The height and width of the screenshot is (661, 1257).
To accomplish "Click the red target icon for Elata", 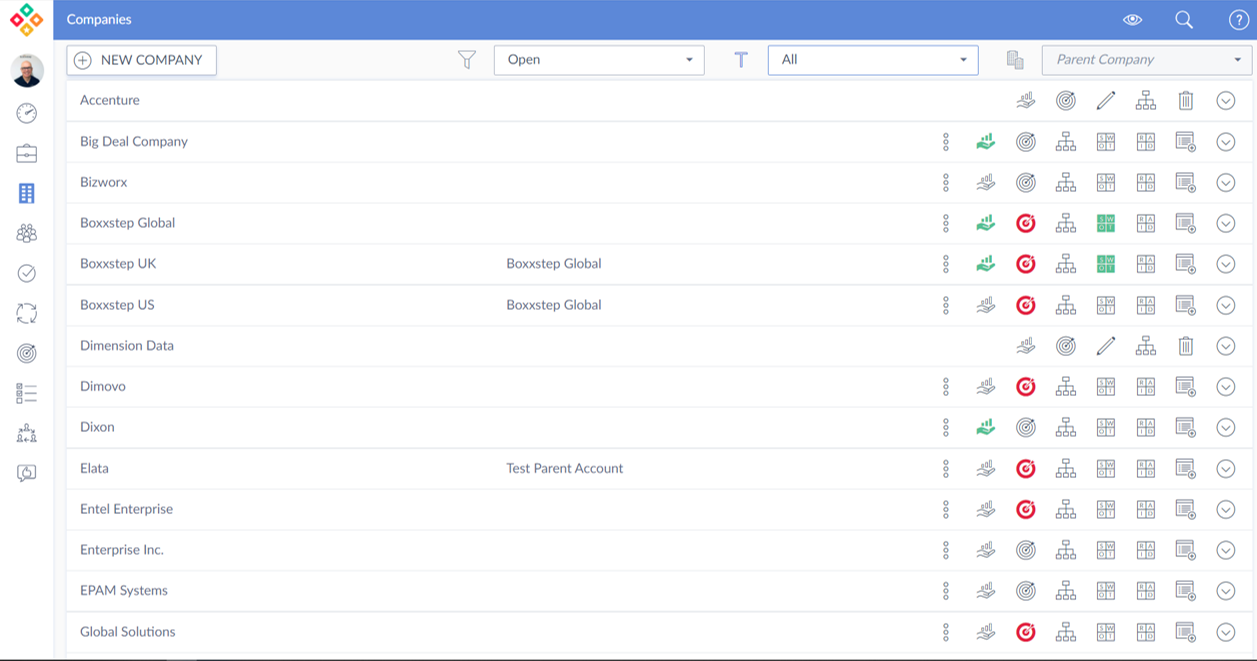I will (1026, 468).
